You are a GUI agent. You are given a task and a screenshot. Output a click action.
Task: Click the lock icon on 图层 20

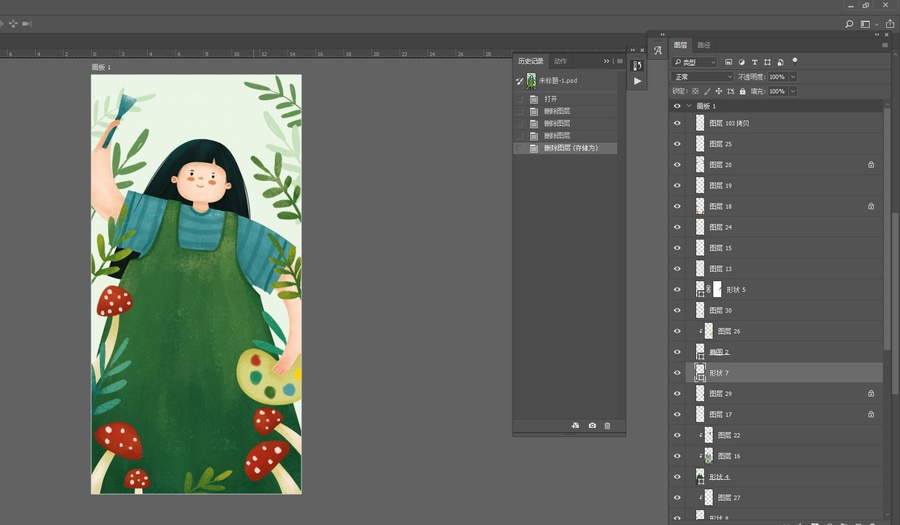871,165
